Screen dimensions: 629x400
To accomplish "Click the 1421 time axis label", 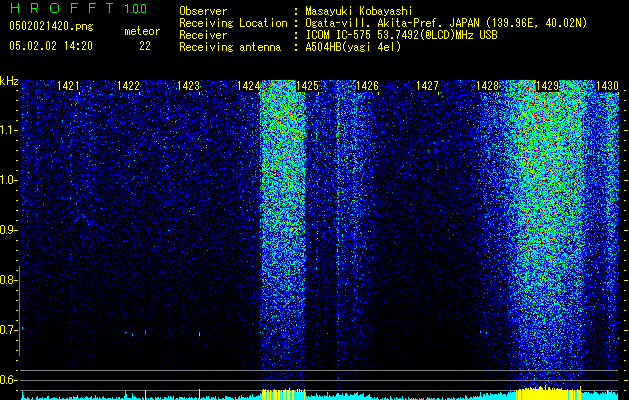I will click(68, 86).
